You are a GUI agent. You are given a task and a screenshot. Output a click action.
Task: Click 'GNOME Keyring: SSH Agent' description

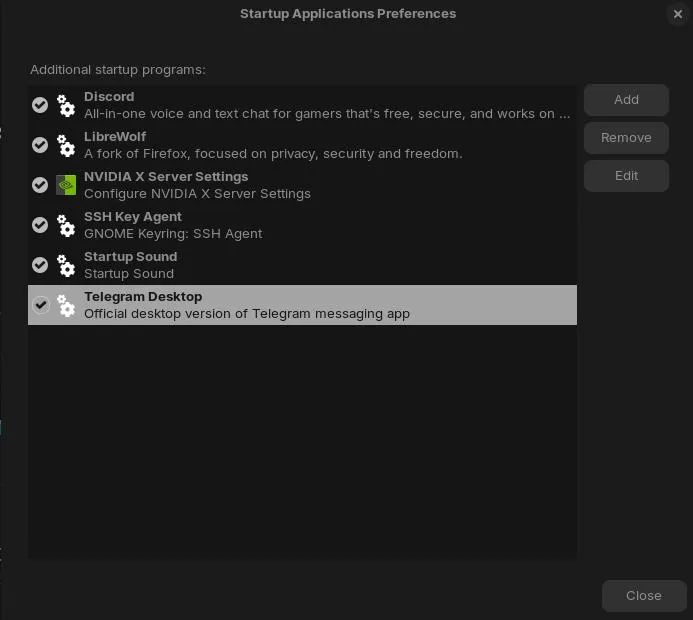(173, 234)
